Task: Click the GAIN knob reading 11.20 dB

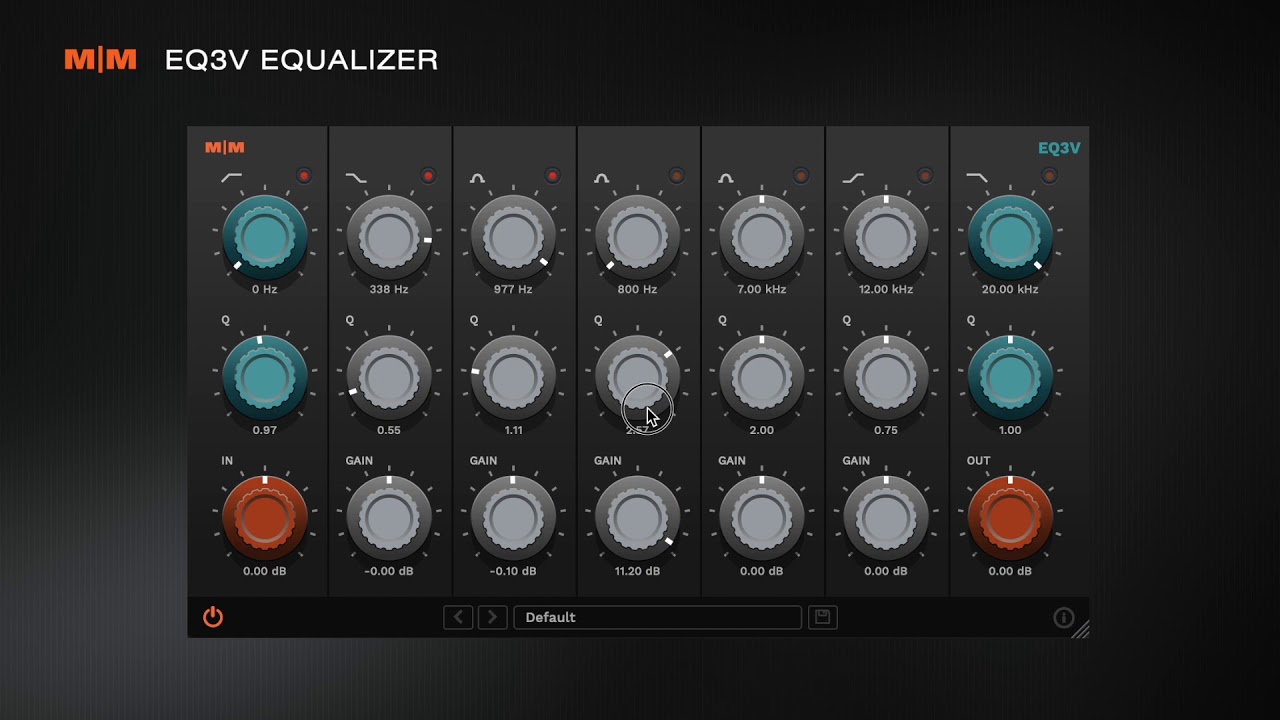Action: pos(637,519)
